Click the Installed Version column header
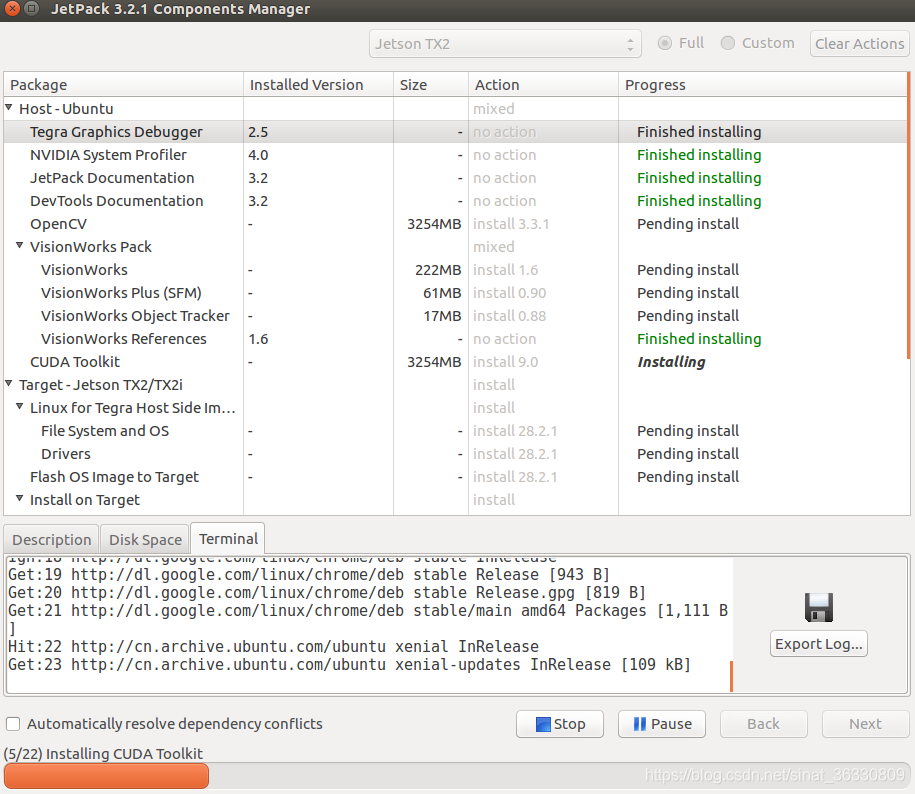The width and height of the screenshot is (915, 794). coord(319,85)
